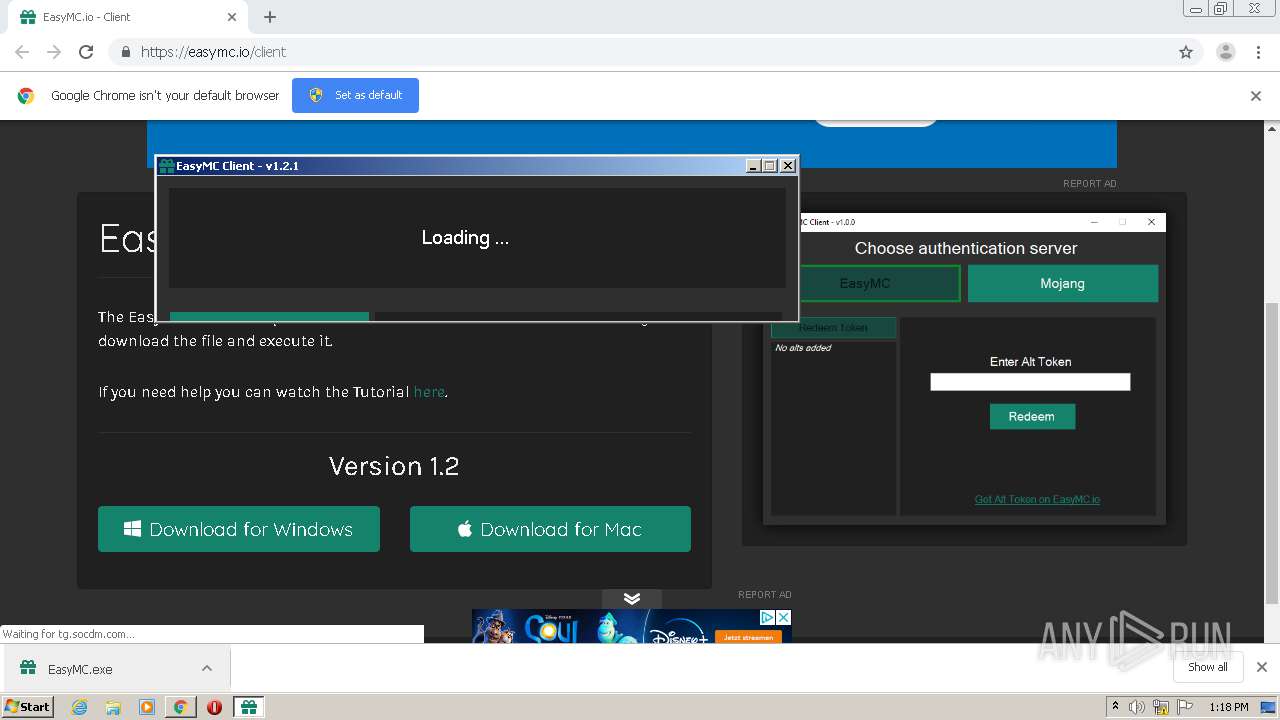Close the EasyMC.io - Client tab
1280x720 pixels.
click(x=232, y=17)
